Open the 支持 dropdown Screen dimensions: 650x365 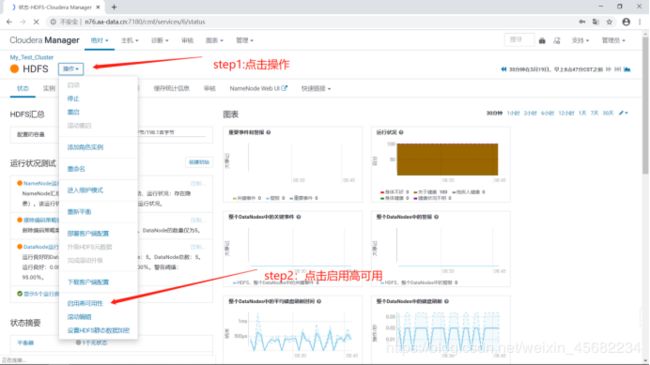click(580, 41)
